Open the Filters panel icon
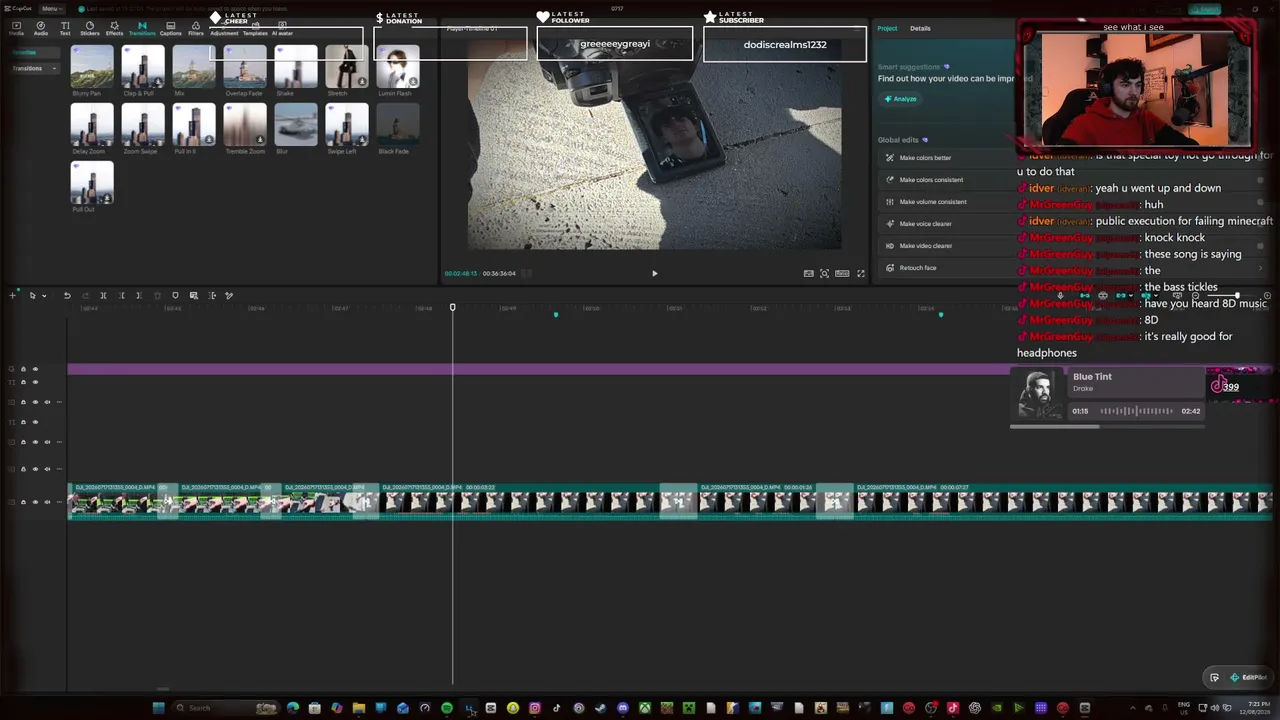The image size is (1280, 720). 196,28
